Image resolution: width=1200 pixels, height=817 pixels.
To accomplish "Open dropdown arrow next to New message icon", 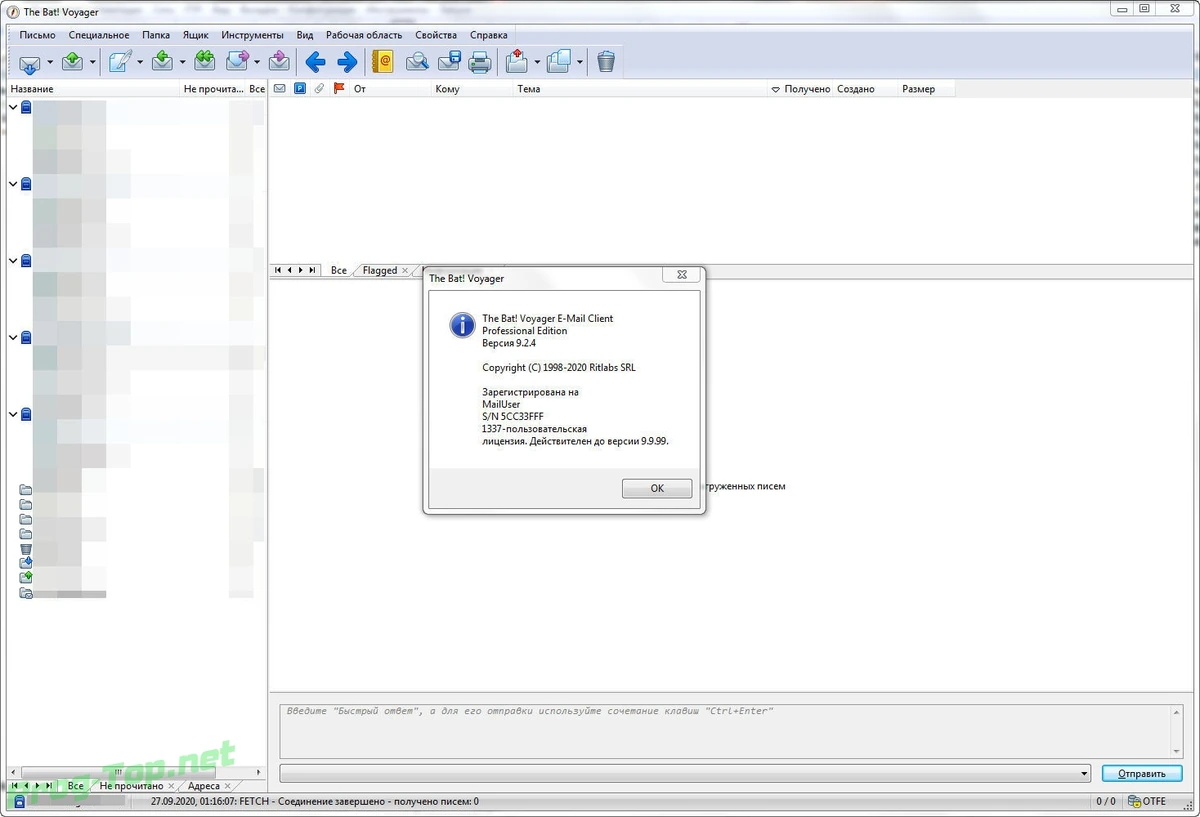I will pos(140,62).
